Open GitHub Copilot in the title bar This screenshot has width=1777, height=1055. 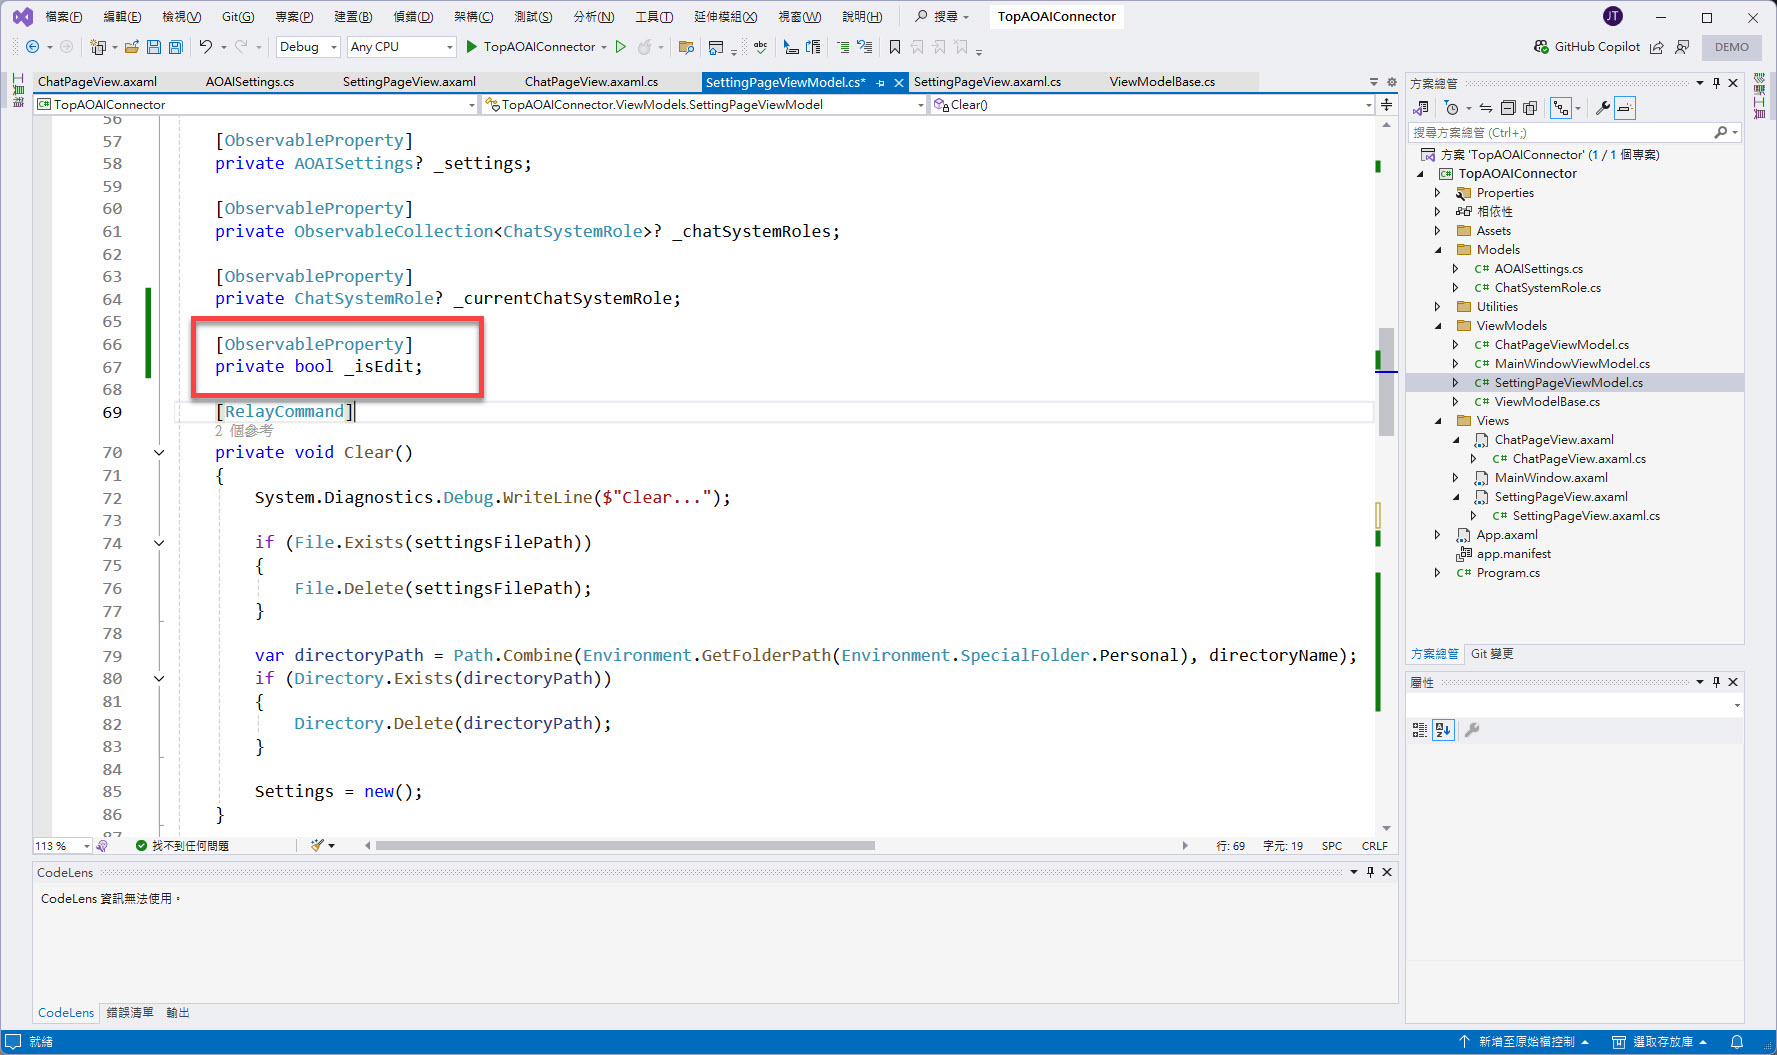(1587, 47)
